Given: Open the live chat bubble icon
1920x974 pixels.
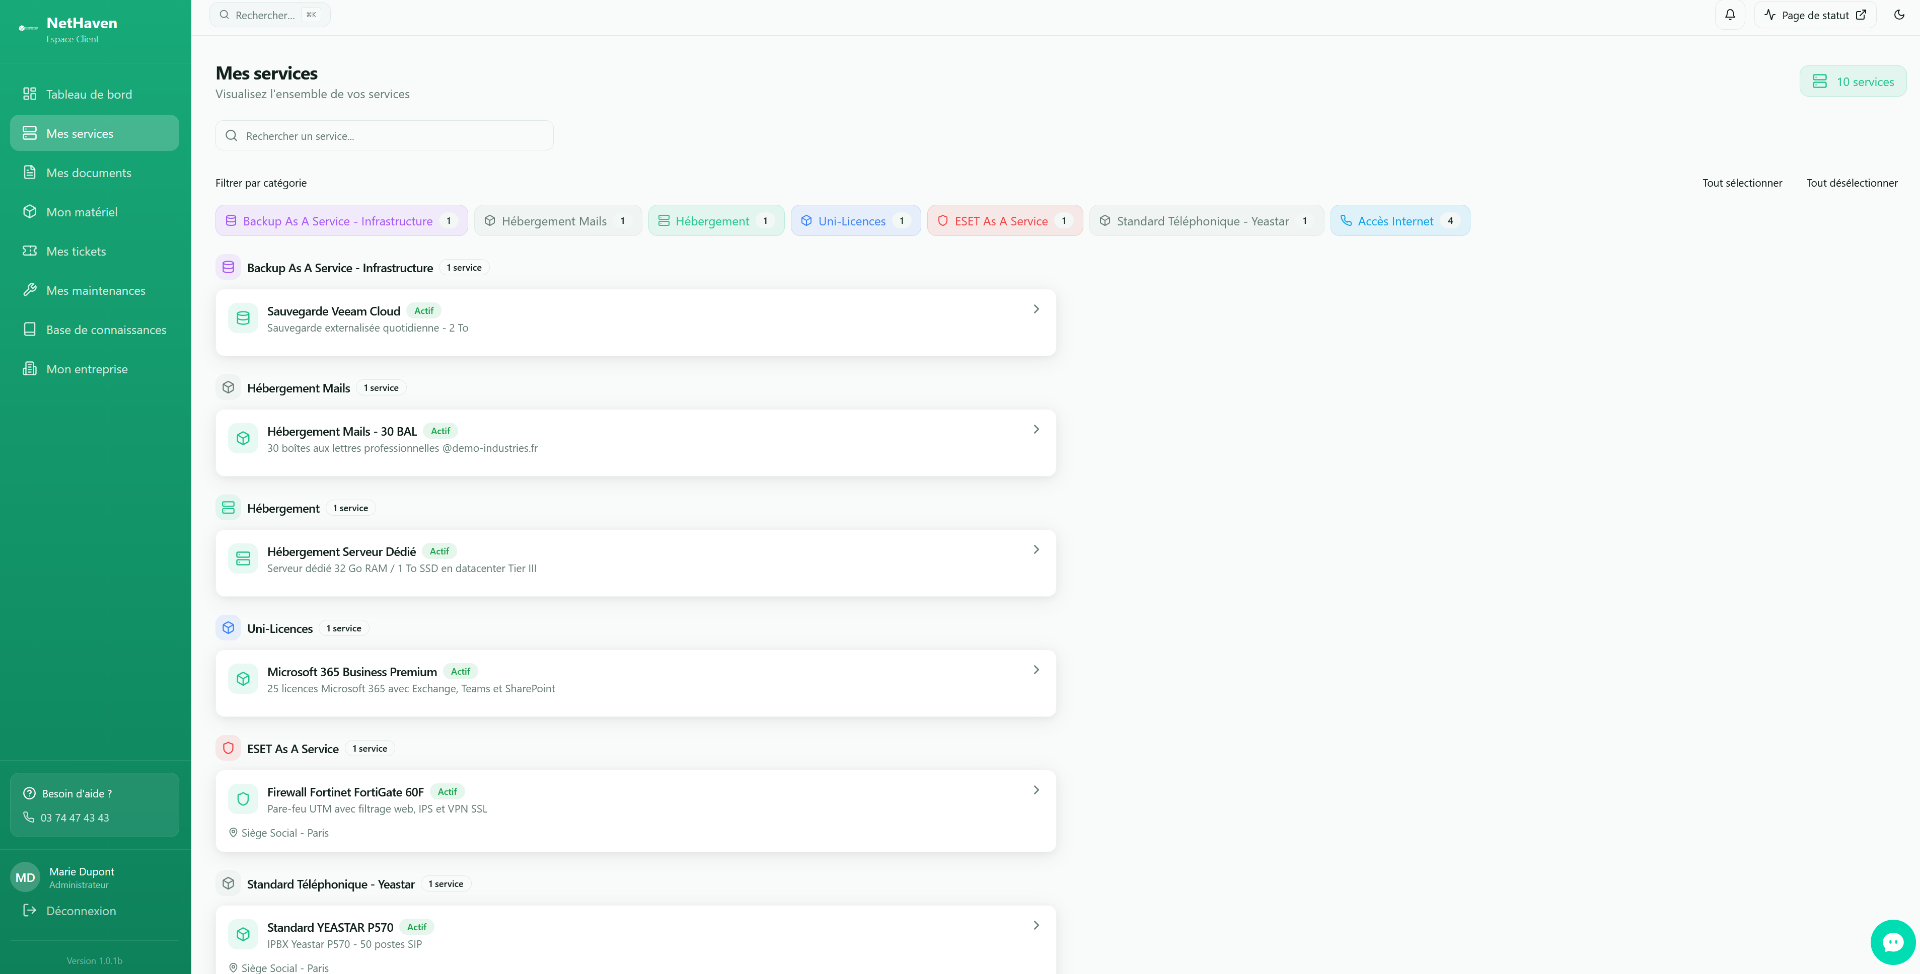Looking at the screenshot, I should (1893, 942).
